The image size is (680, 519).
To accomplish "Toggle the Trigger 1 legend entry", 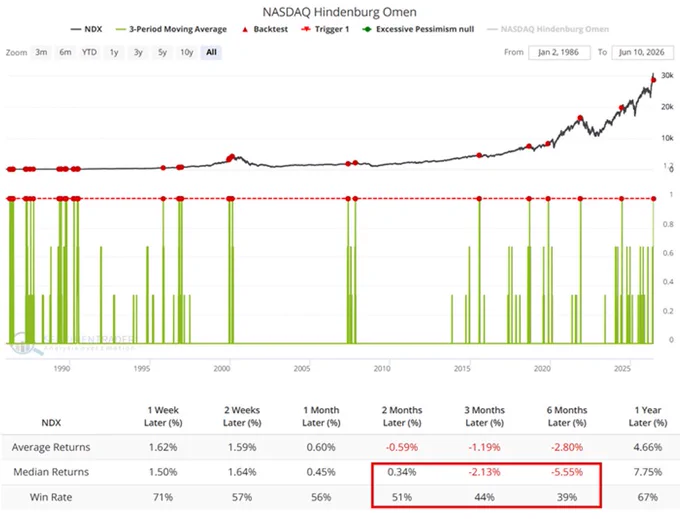I will click(325, 29).
